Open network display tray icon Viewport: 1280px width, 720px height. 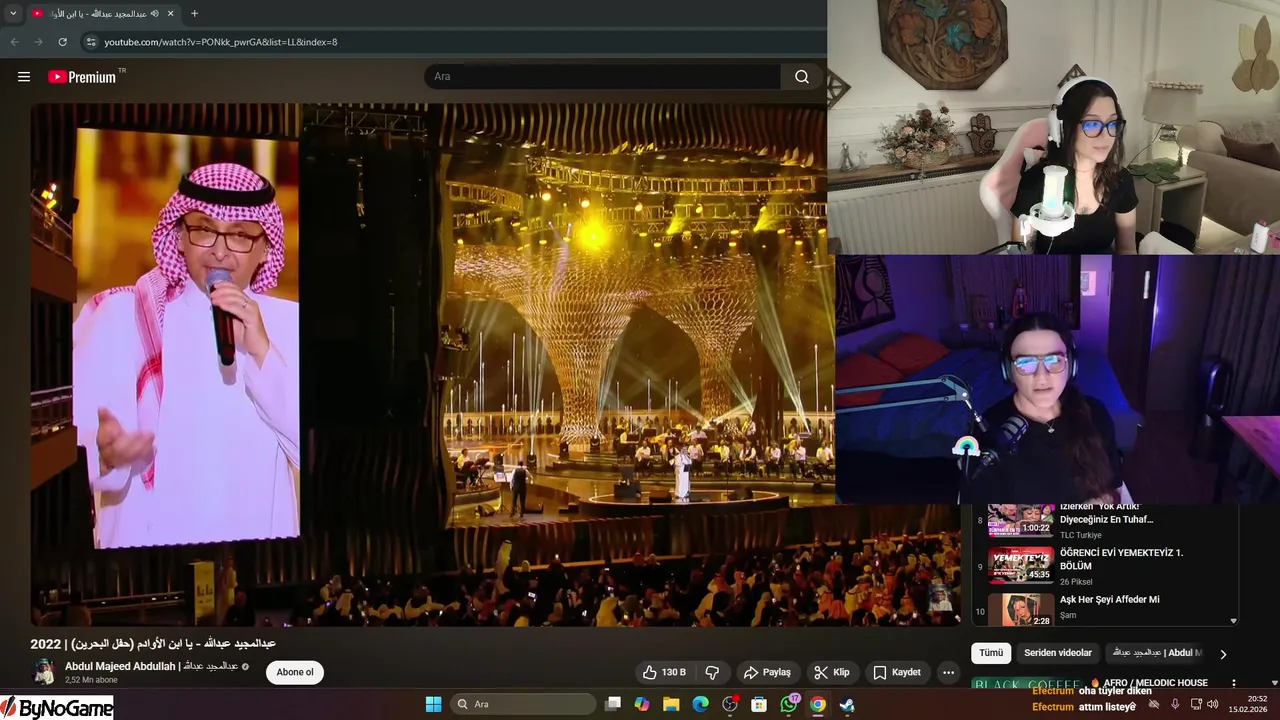(x=1195, y=704)
